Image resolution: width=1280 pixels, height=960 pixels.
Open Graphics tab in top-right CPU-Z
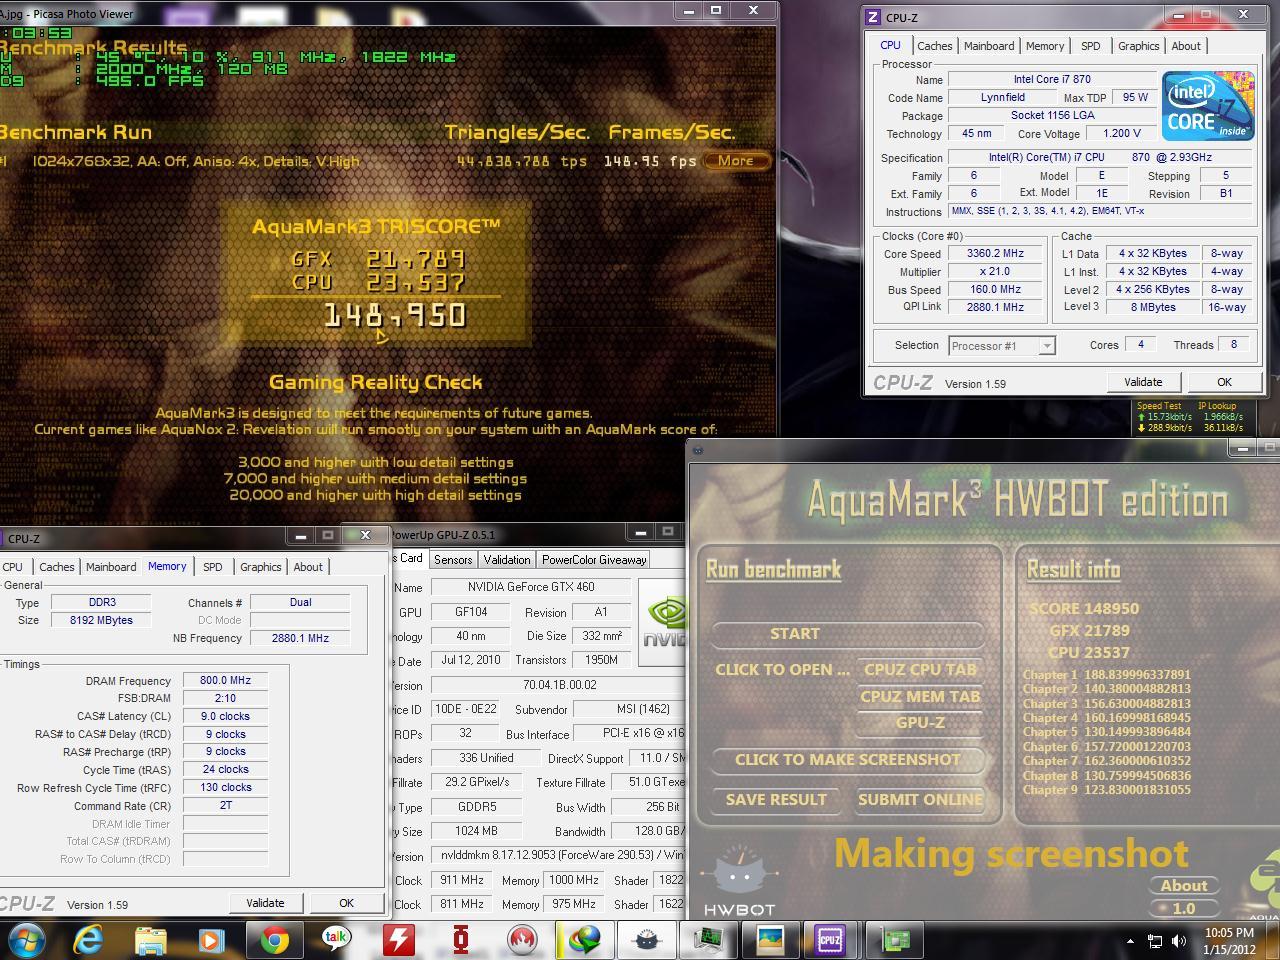pos(1138,46)
